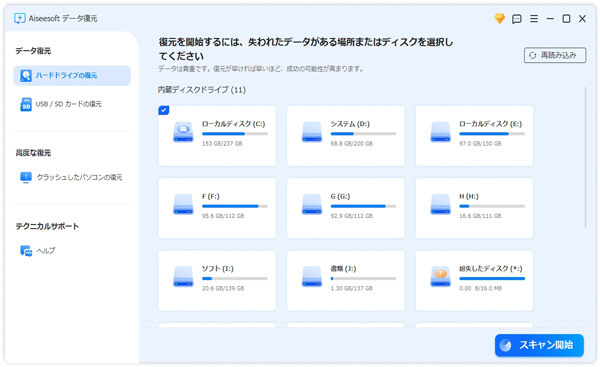The image size is (600, 367).
Task: Click the スキャン開始 button
Action: click(x=539, y=345)
